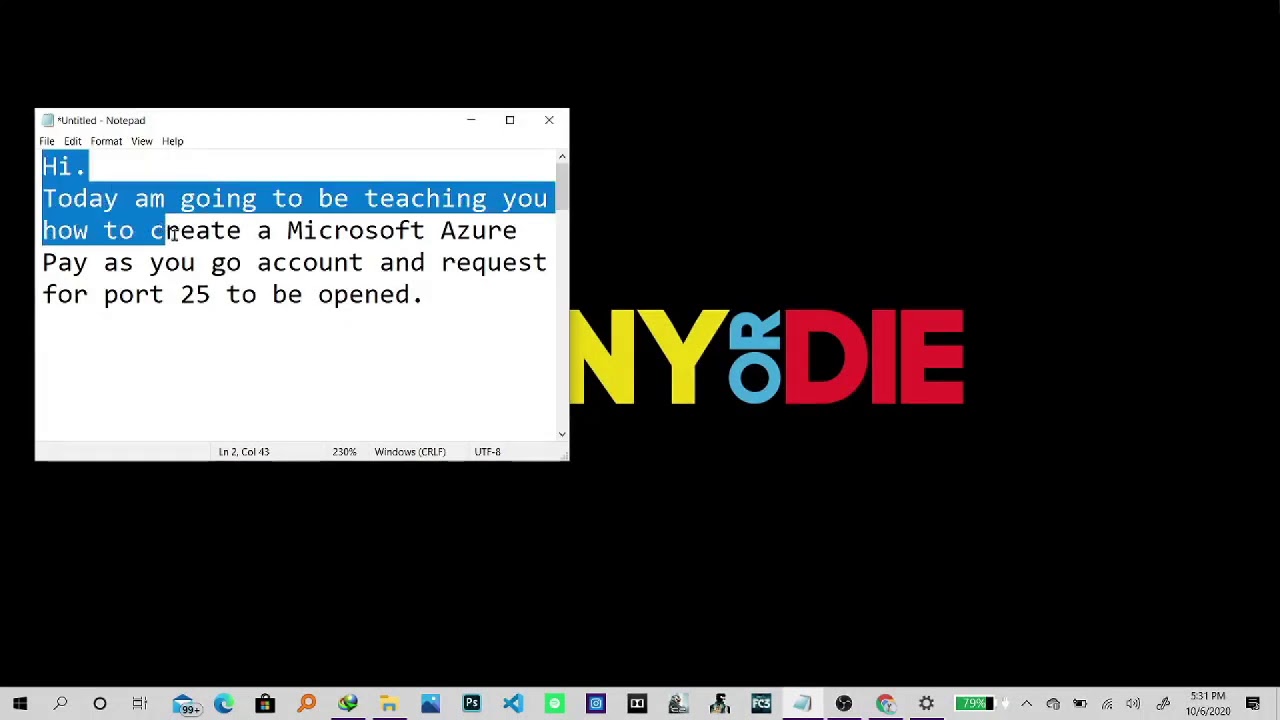Open File Explorer from taskbar

(389, 704)
